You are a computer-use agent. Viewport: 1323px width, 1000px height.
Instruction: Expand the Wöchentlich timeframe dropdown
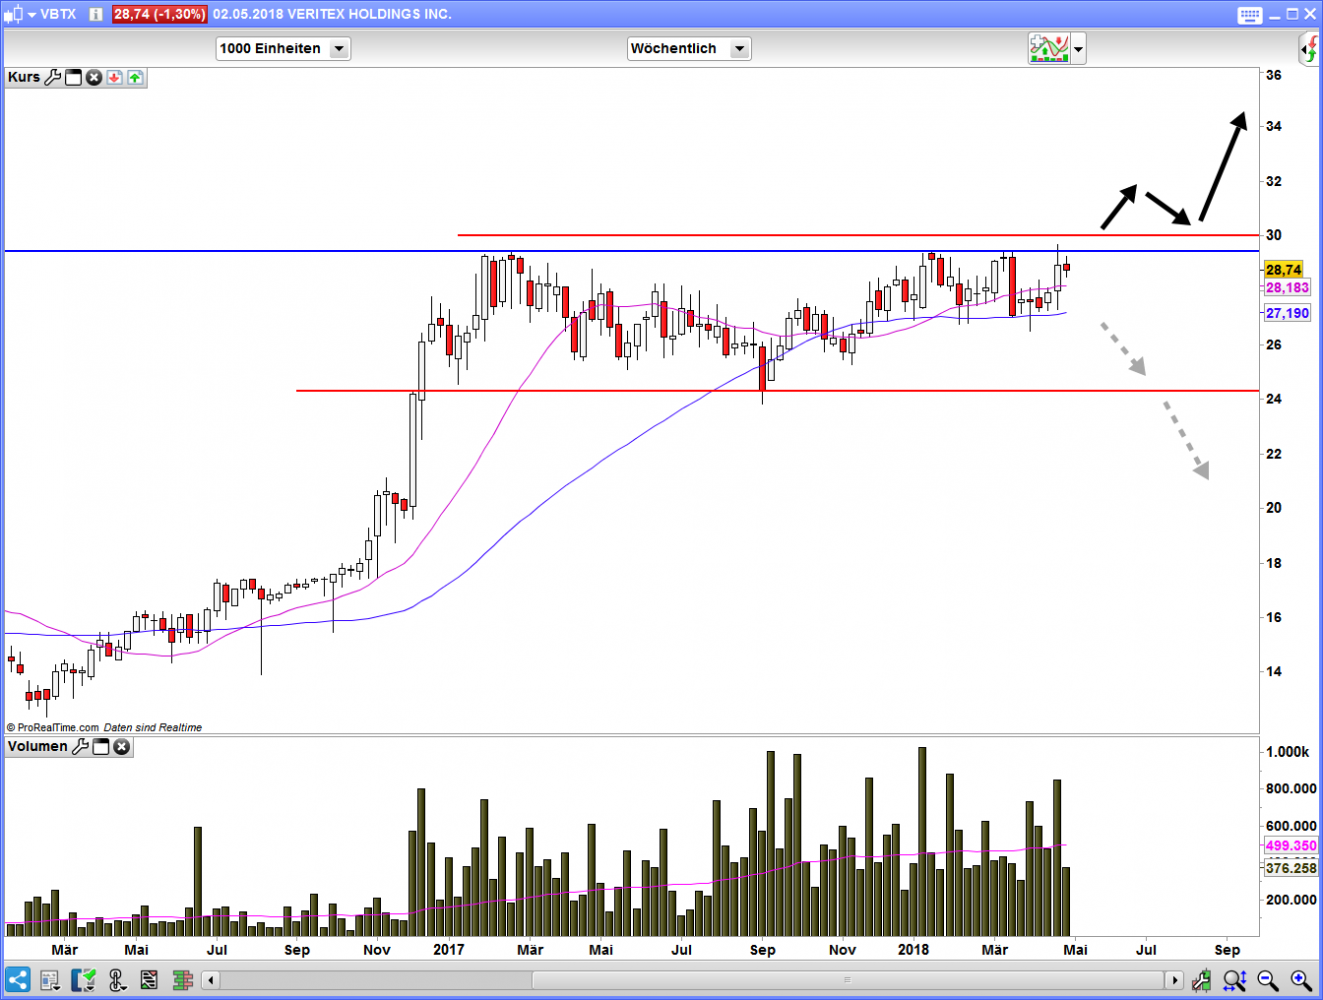coord(739,48)
